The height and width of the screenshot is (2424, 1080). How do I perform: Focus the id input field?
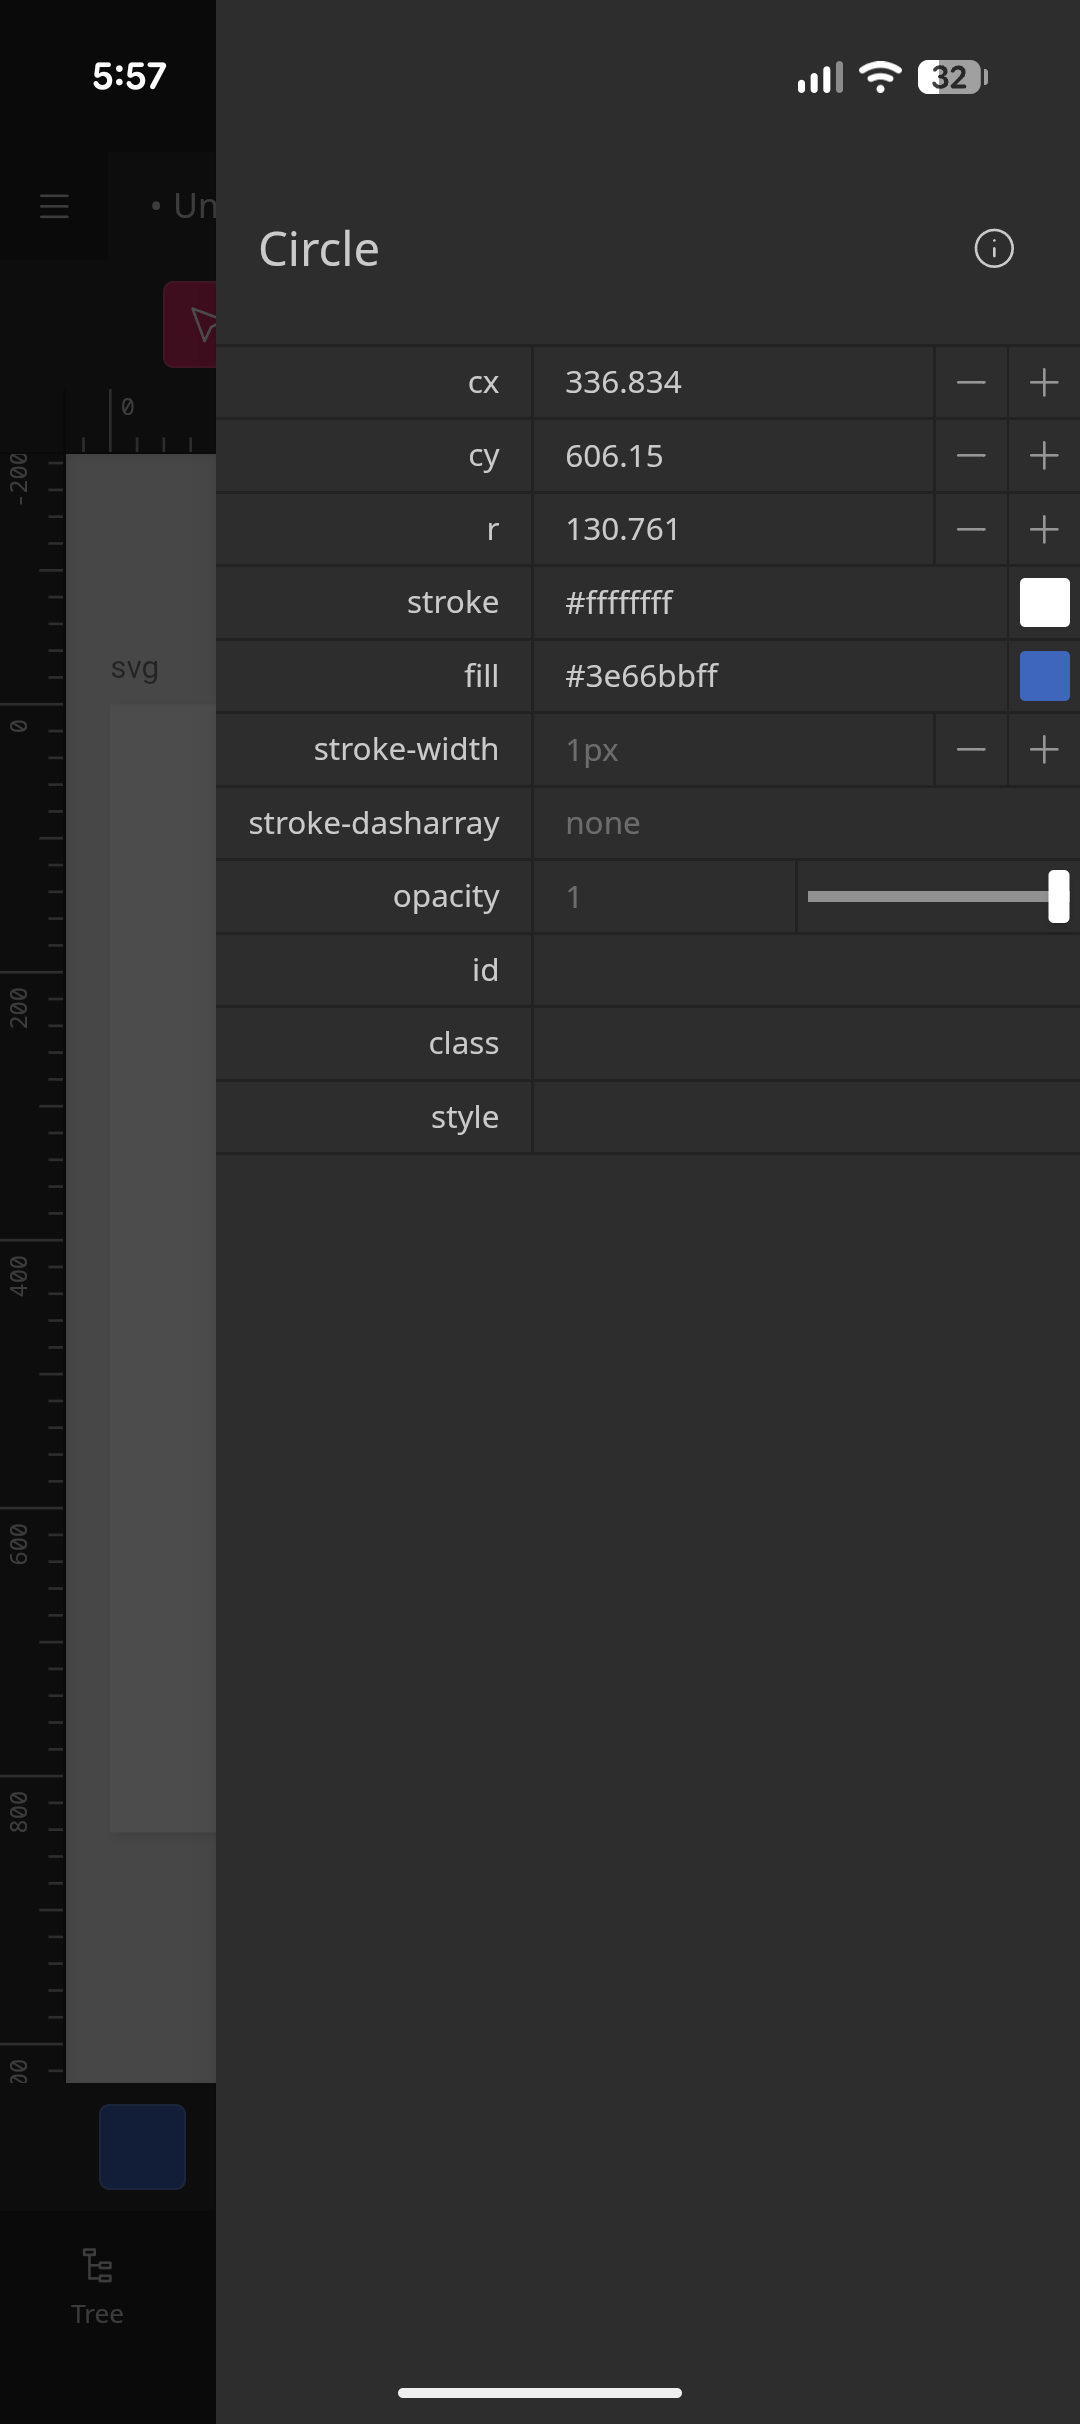click(x=805, y=970)
